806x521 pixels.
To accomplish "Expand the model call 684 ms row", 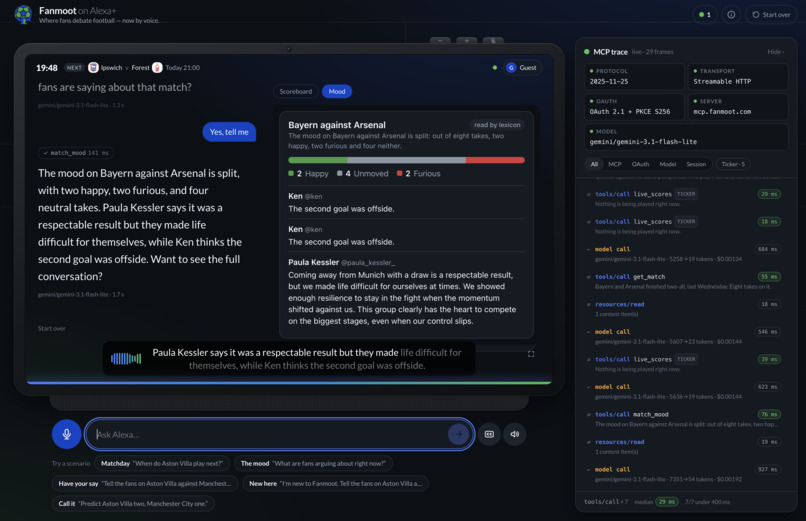I will pyautogui.click(x=685, y=254).
